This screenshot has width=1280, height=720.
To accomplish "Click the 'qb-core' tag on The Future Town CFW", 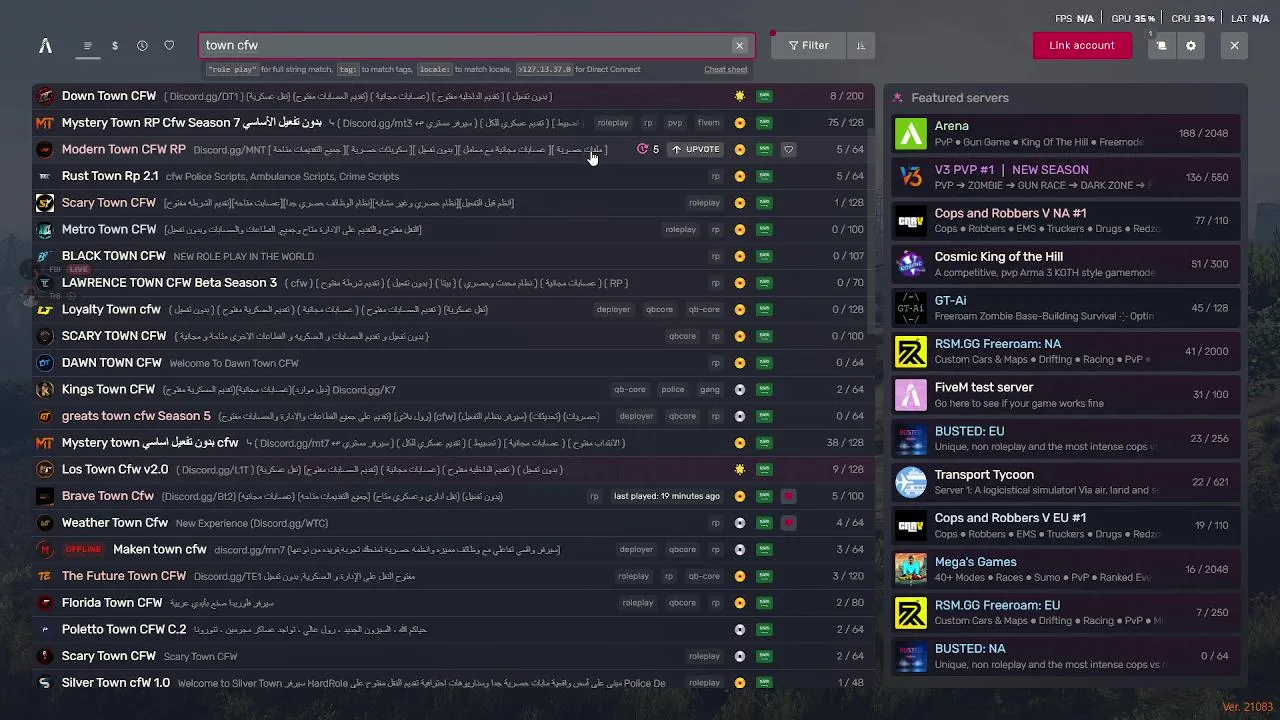I will (x=704, y=576).
